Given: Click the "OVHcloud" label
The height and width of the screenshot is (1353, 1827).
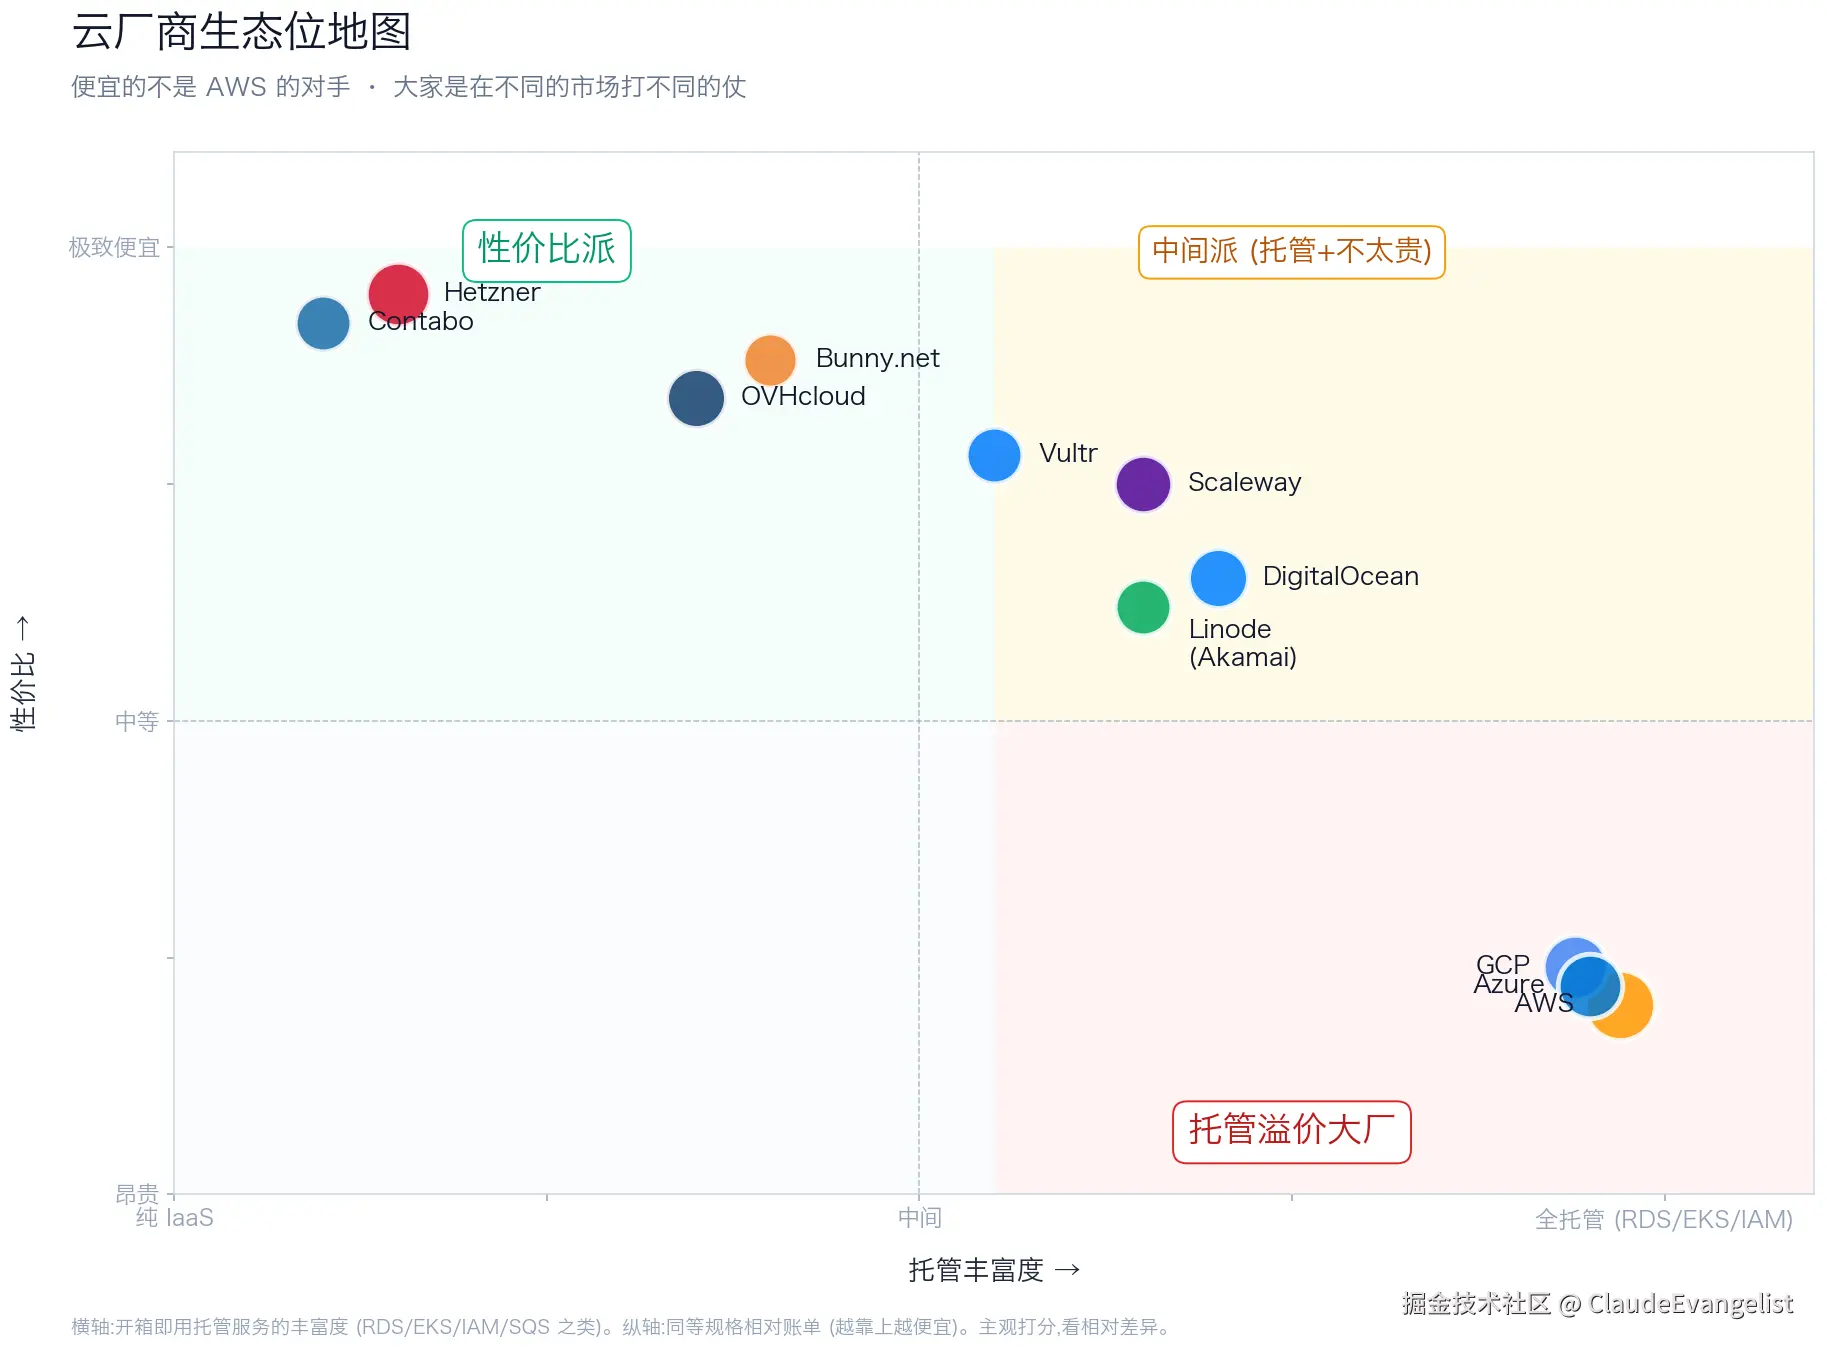Looking at the screenshot, I should [x=803, y=396].
